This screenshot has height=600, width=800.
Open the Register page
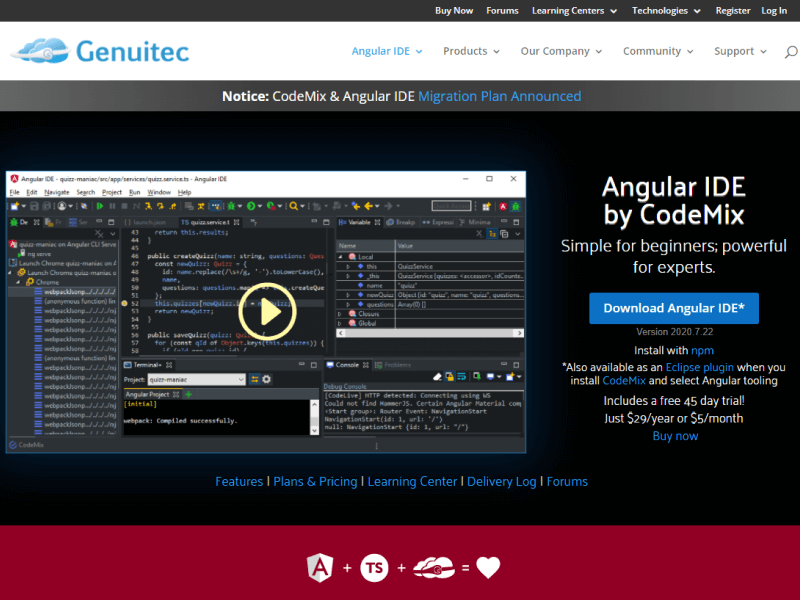pyautogui.click(x=733, y=11)
